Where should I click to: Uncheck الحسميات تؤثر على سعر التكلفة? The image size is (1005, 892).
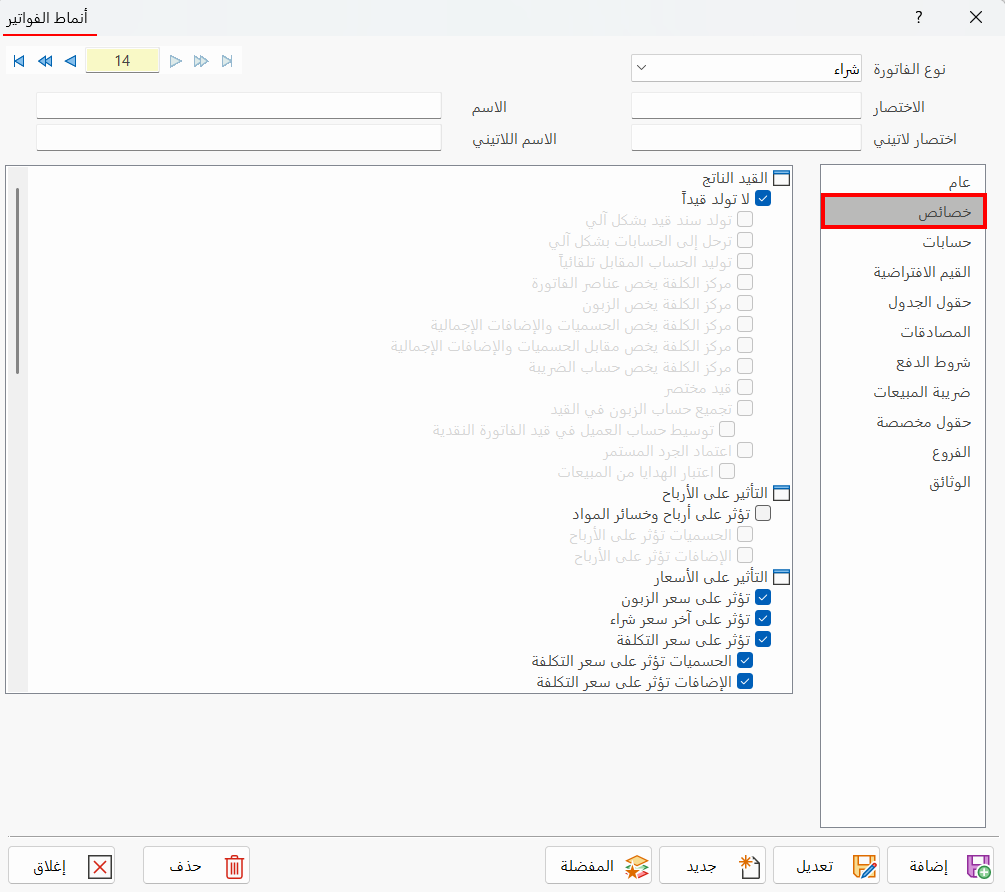coord(745,660)
